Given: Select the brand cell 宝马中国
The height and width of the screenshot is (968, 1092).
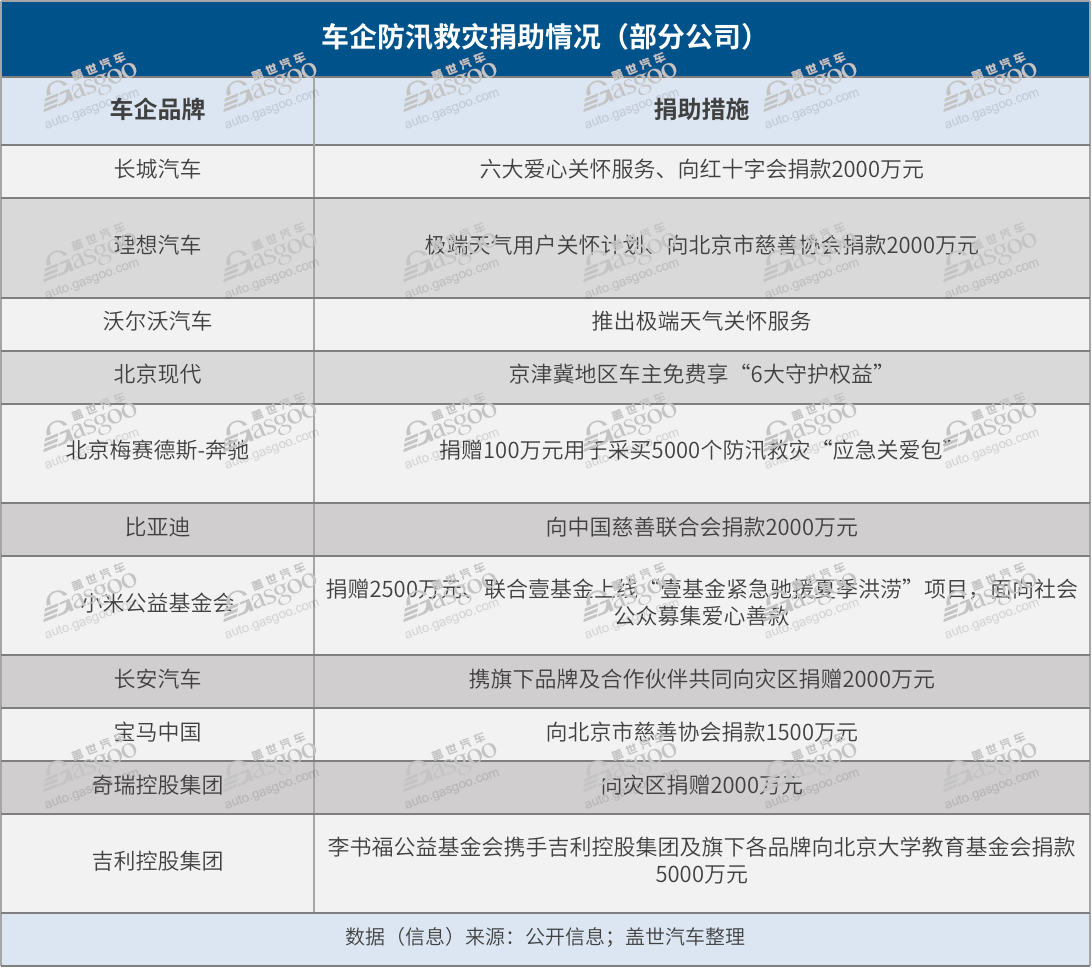Looking at the screenshot, I should [157, 733].
